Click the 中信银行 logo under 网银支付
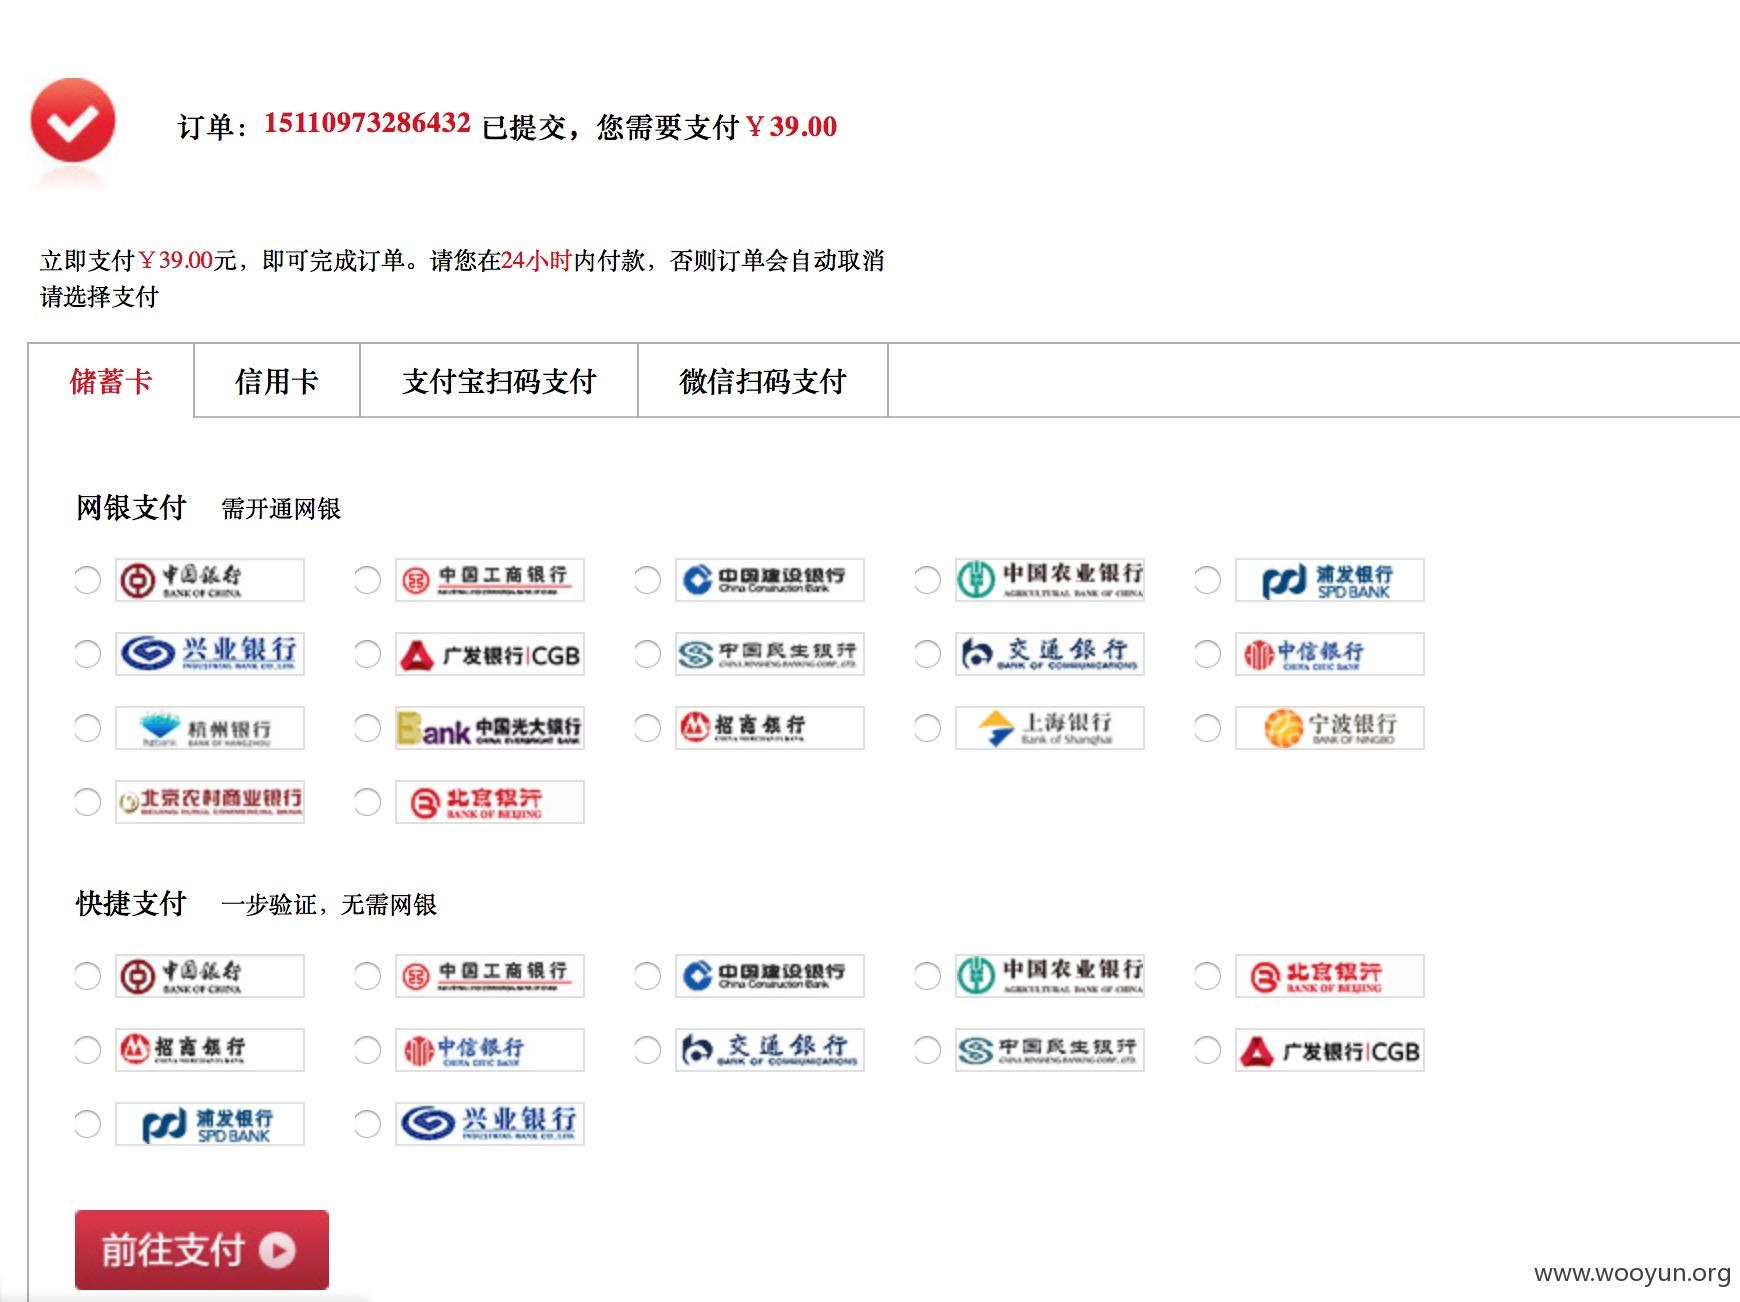Viewport: 1740px width, 1302px height. point(1330,654)
